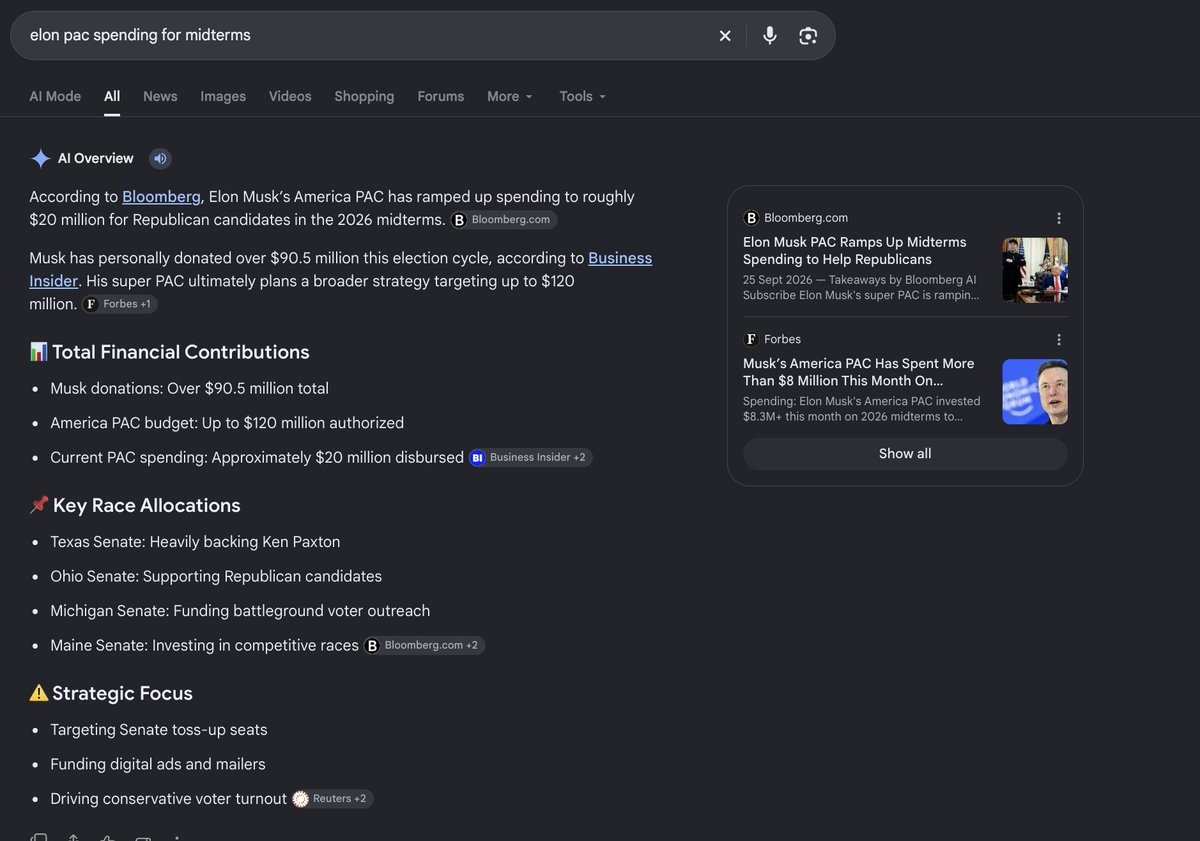Click 'Texas Senate: Heavily backing Ken Paxton' line

pos(195,542)
